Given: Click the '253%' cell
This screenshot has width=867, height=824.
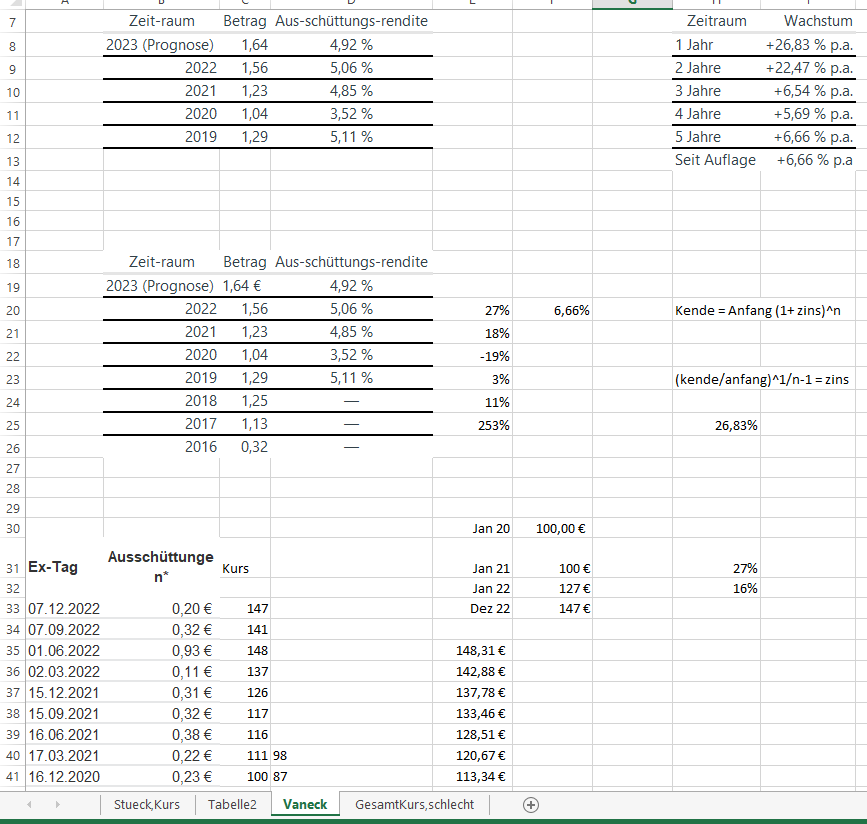Looking at the screenshot, I should point(472,425).
